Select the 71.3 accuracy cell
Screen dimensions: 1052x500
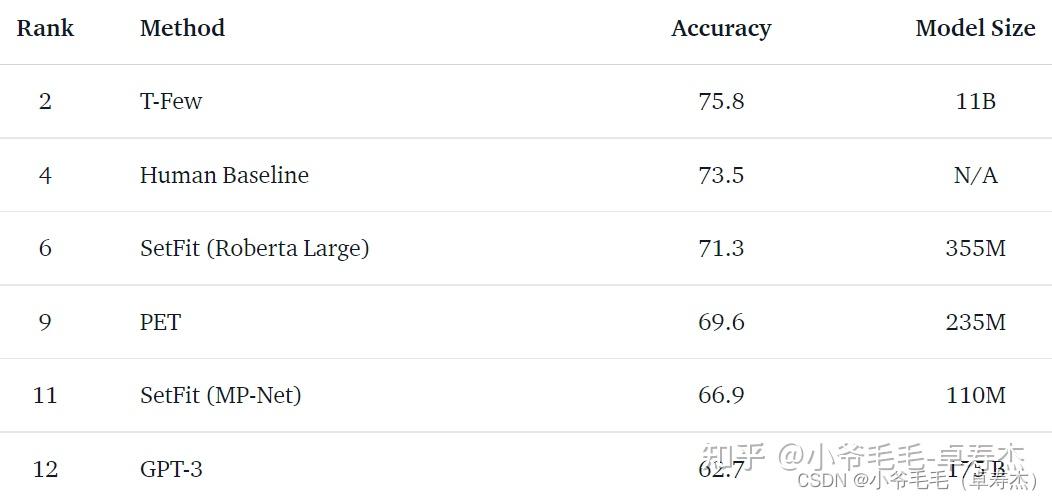721,248
